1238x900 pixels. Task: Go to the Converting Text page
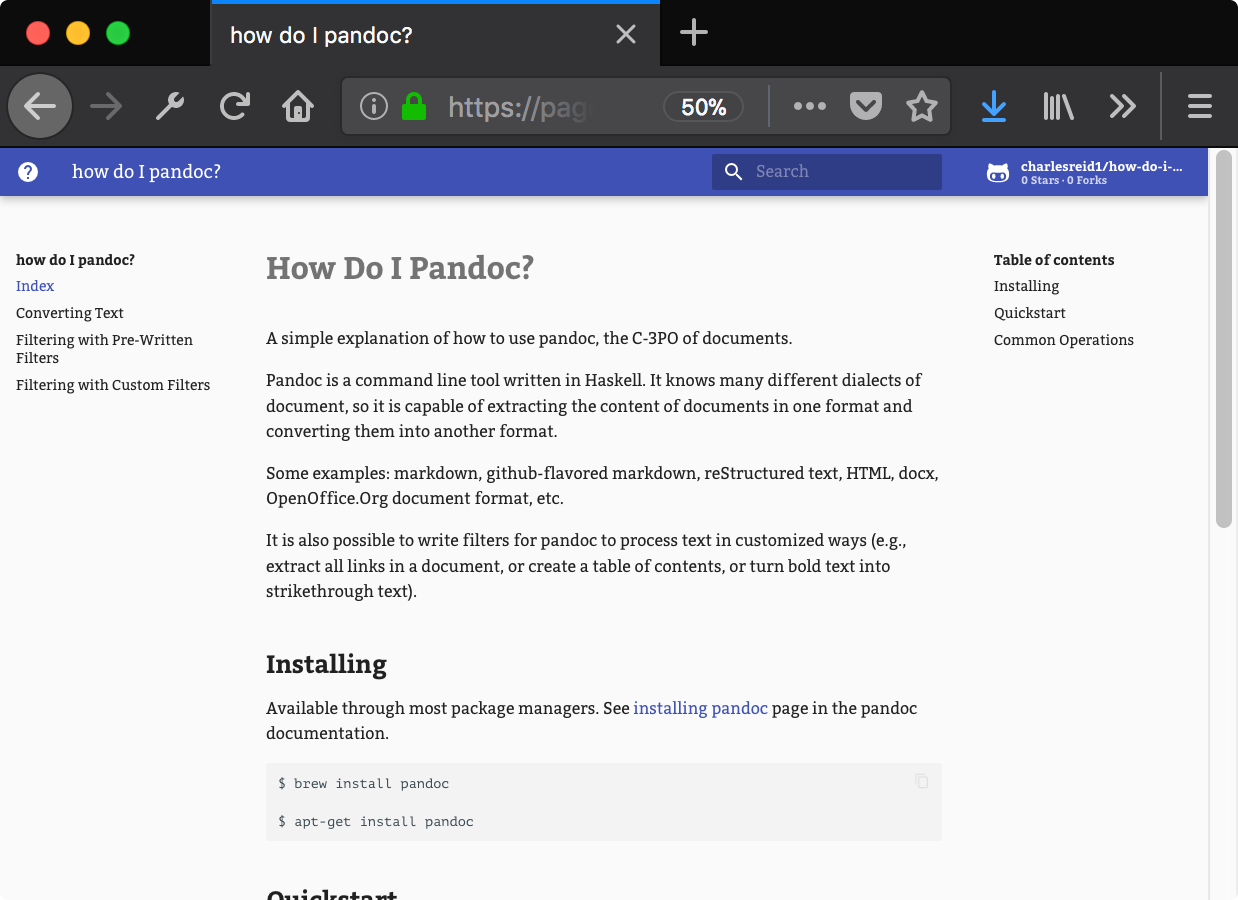(x=70, y=313)
